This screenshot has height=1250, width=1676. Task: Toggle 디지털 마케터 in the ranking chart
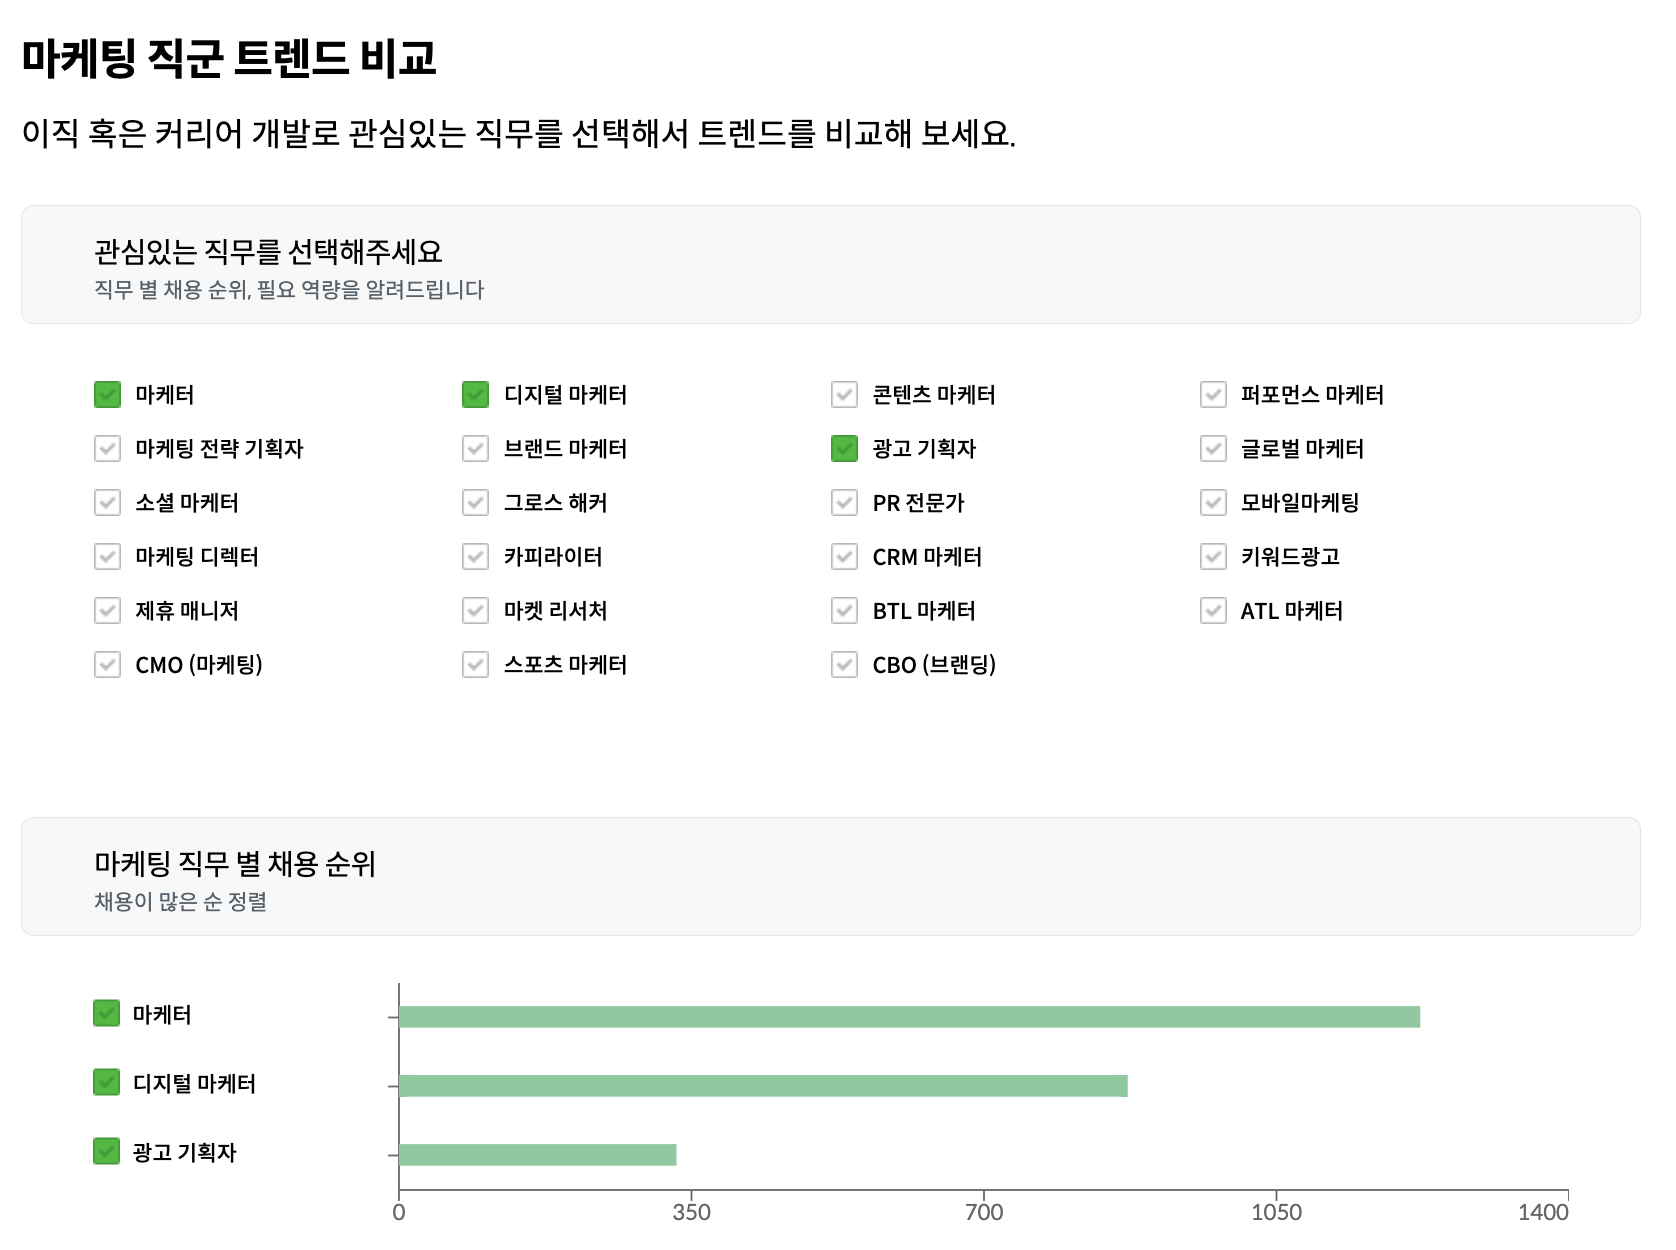click(106, 1083)
